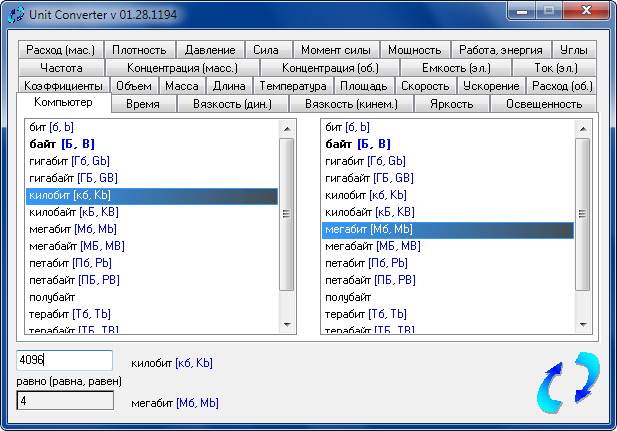Screen dimensions: 617x431
Task: Switch to the Давление tab
Action: tap(209, 50)
